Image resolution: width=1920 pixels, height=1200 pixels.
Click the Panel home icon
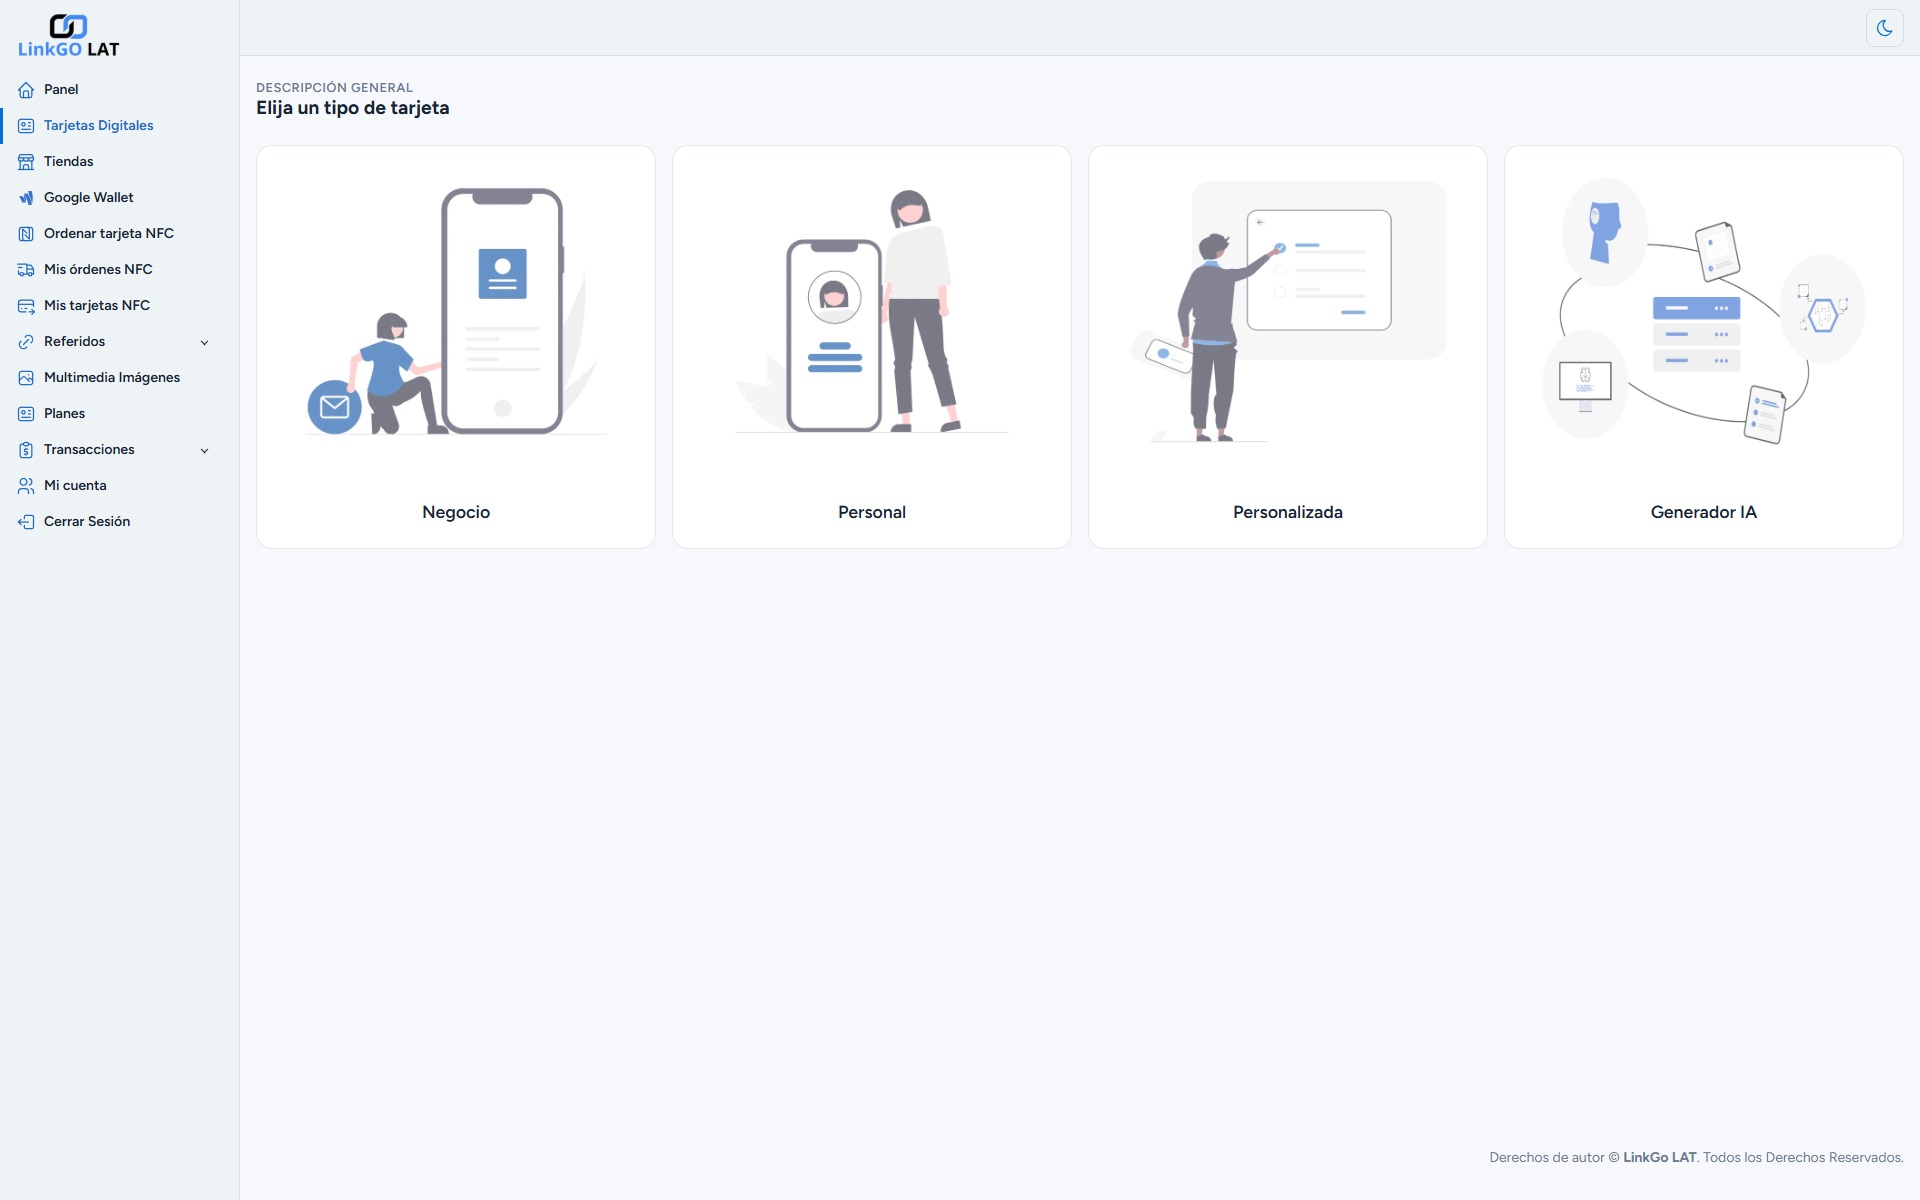(x=26, y=90)
